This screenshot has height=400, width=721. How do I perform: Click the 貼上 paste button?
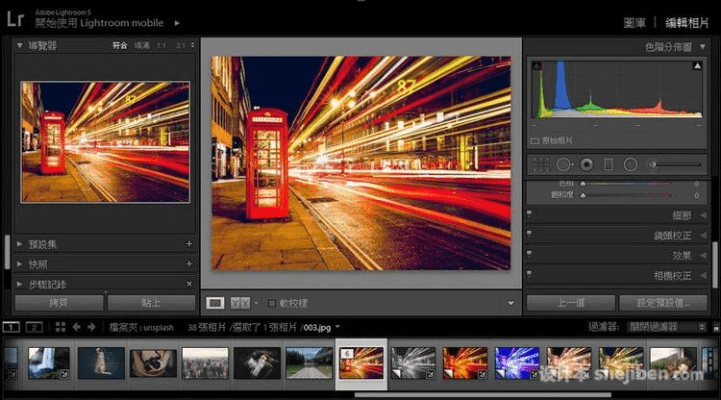[x=151, y=303]
